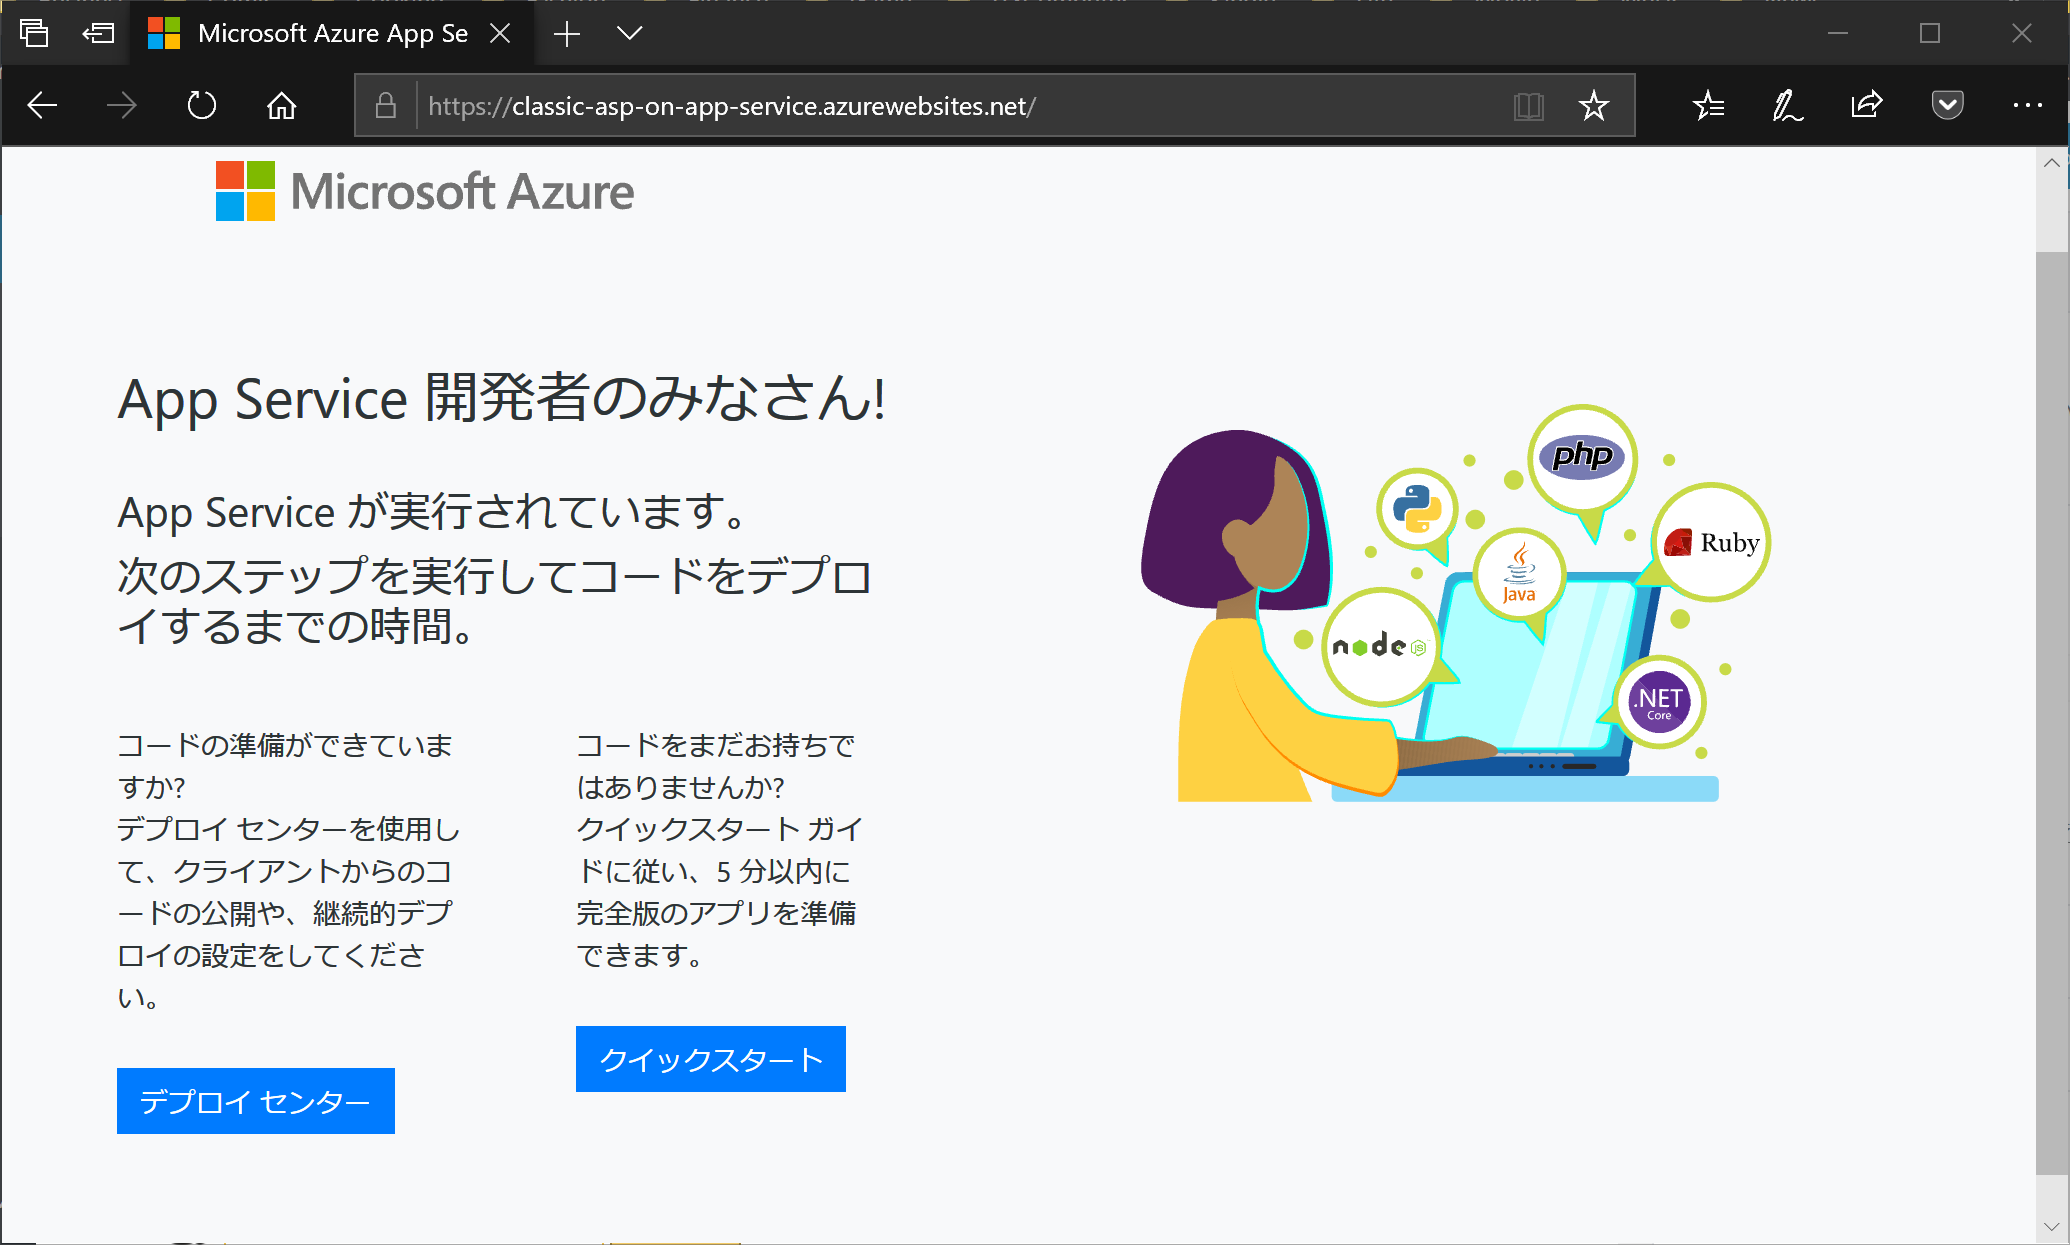The height and width of the screenshot is (1245, 2070).
Task: Toggle reading view icon
Action: point(1529,105)
